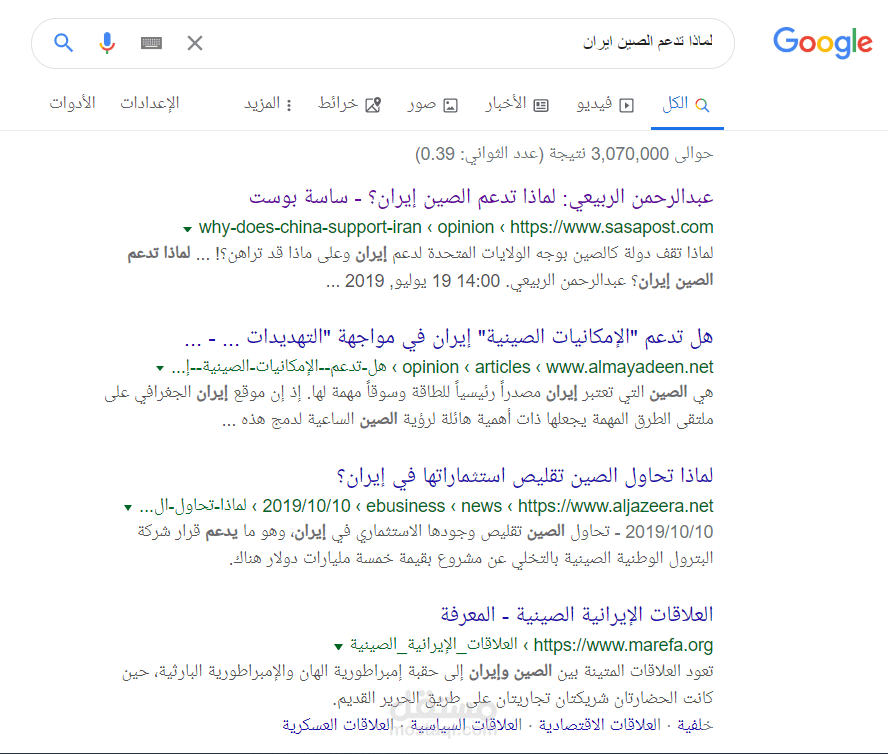Open الأدوات (Tools) options
This screenshot has width=888, height=754.
[x=72, y=103]
